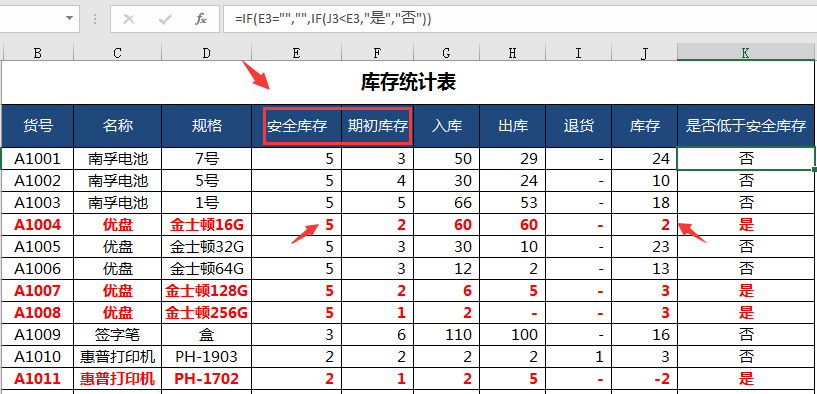817x394 pixels.
Task: Select the 签字笔 name cell
Action: pos(118,334)
